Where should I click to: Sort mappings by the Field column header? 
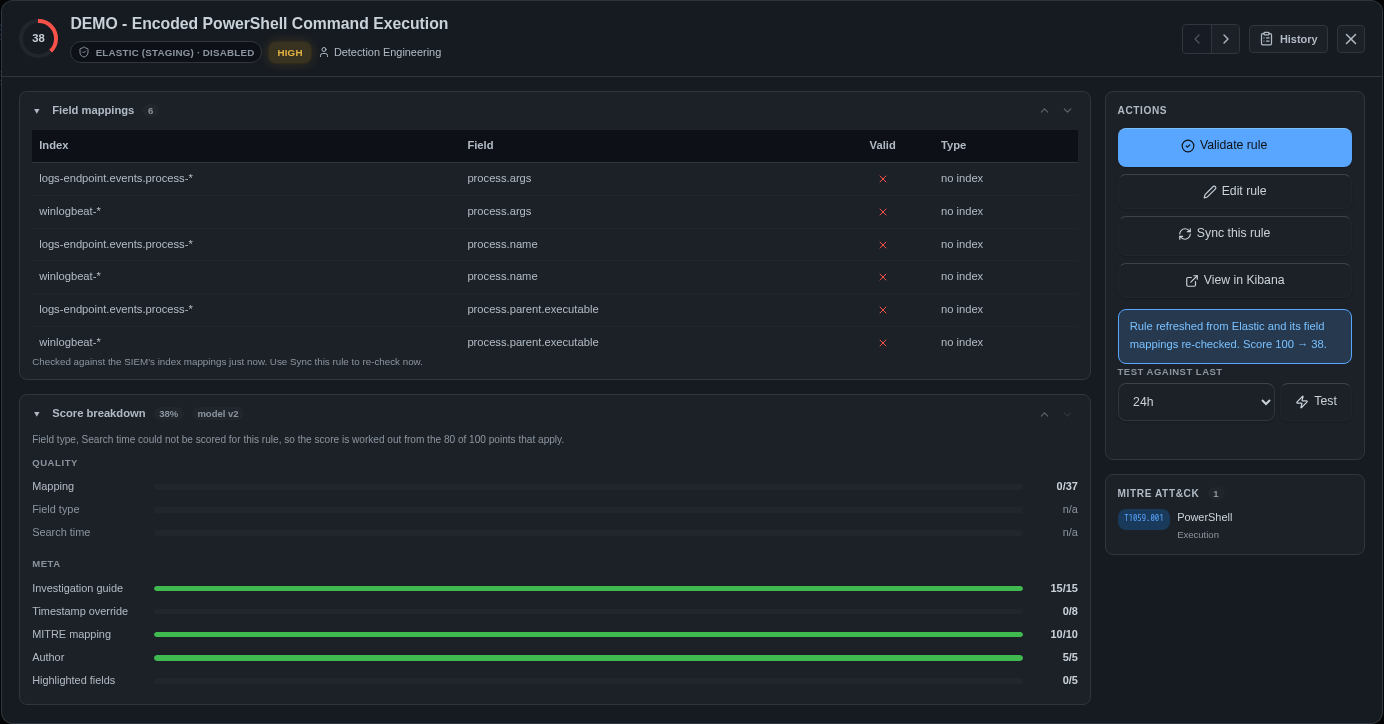pos(480,145)
